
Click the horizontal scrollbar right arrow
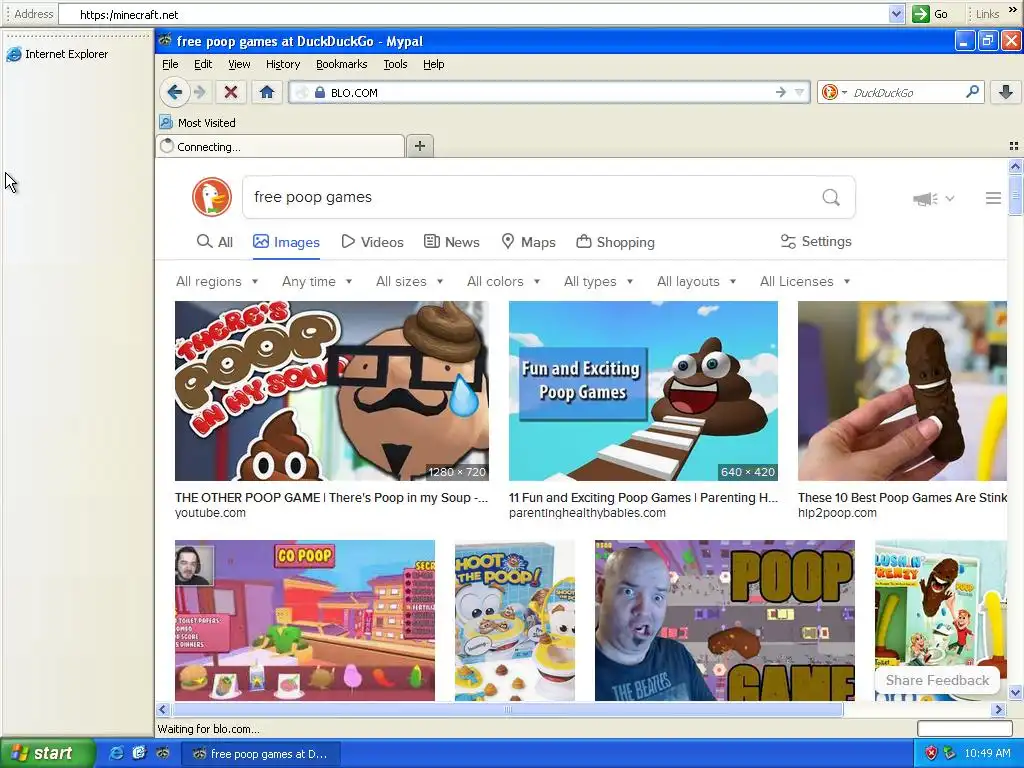(998, 709)
